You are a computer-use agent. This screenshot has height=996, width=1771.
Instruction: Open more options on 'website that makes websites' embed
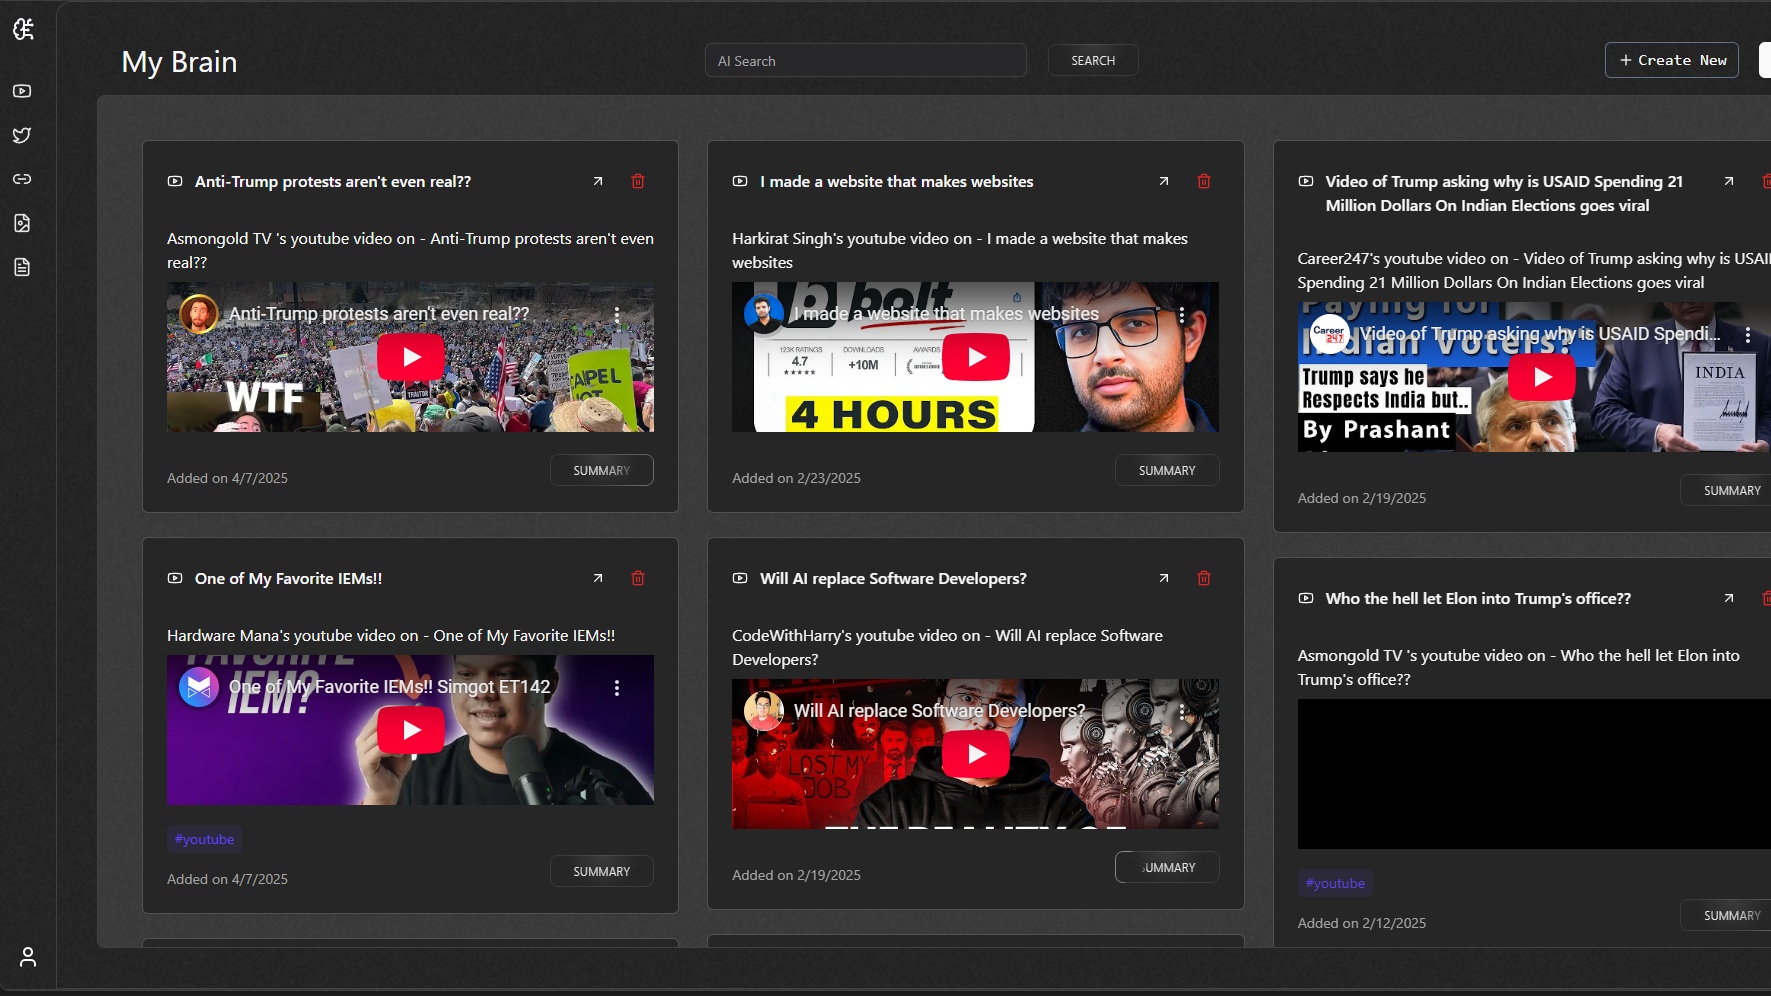[x=1182, y=314]
